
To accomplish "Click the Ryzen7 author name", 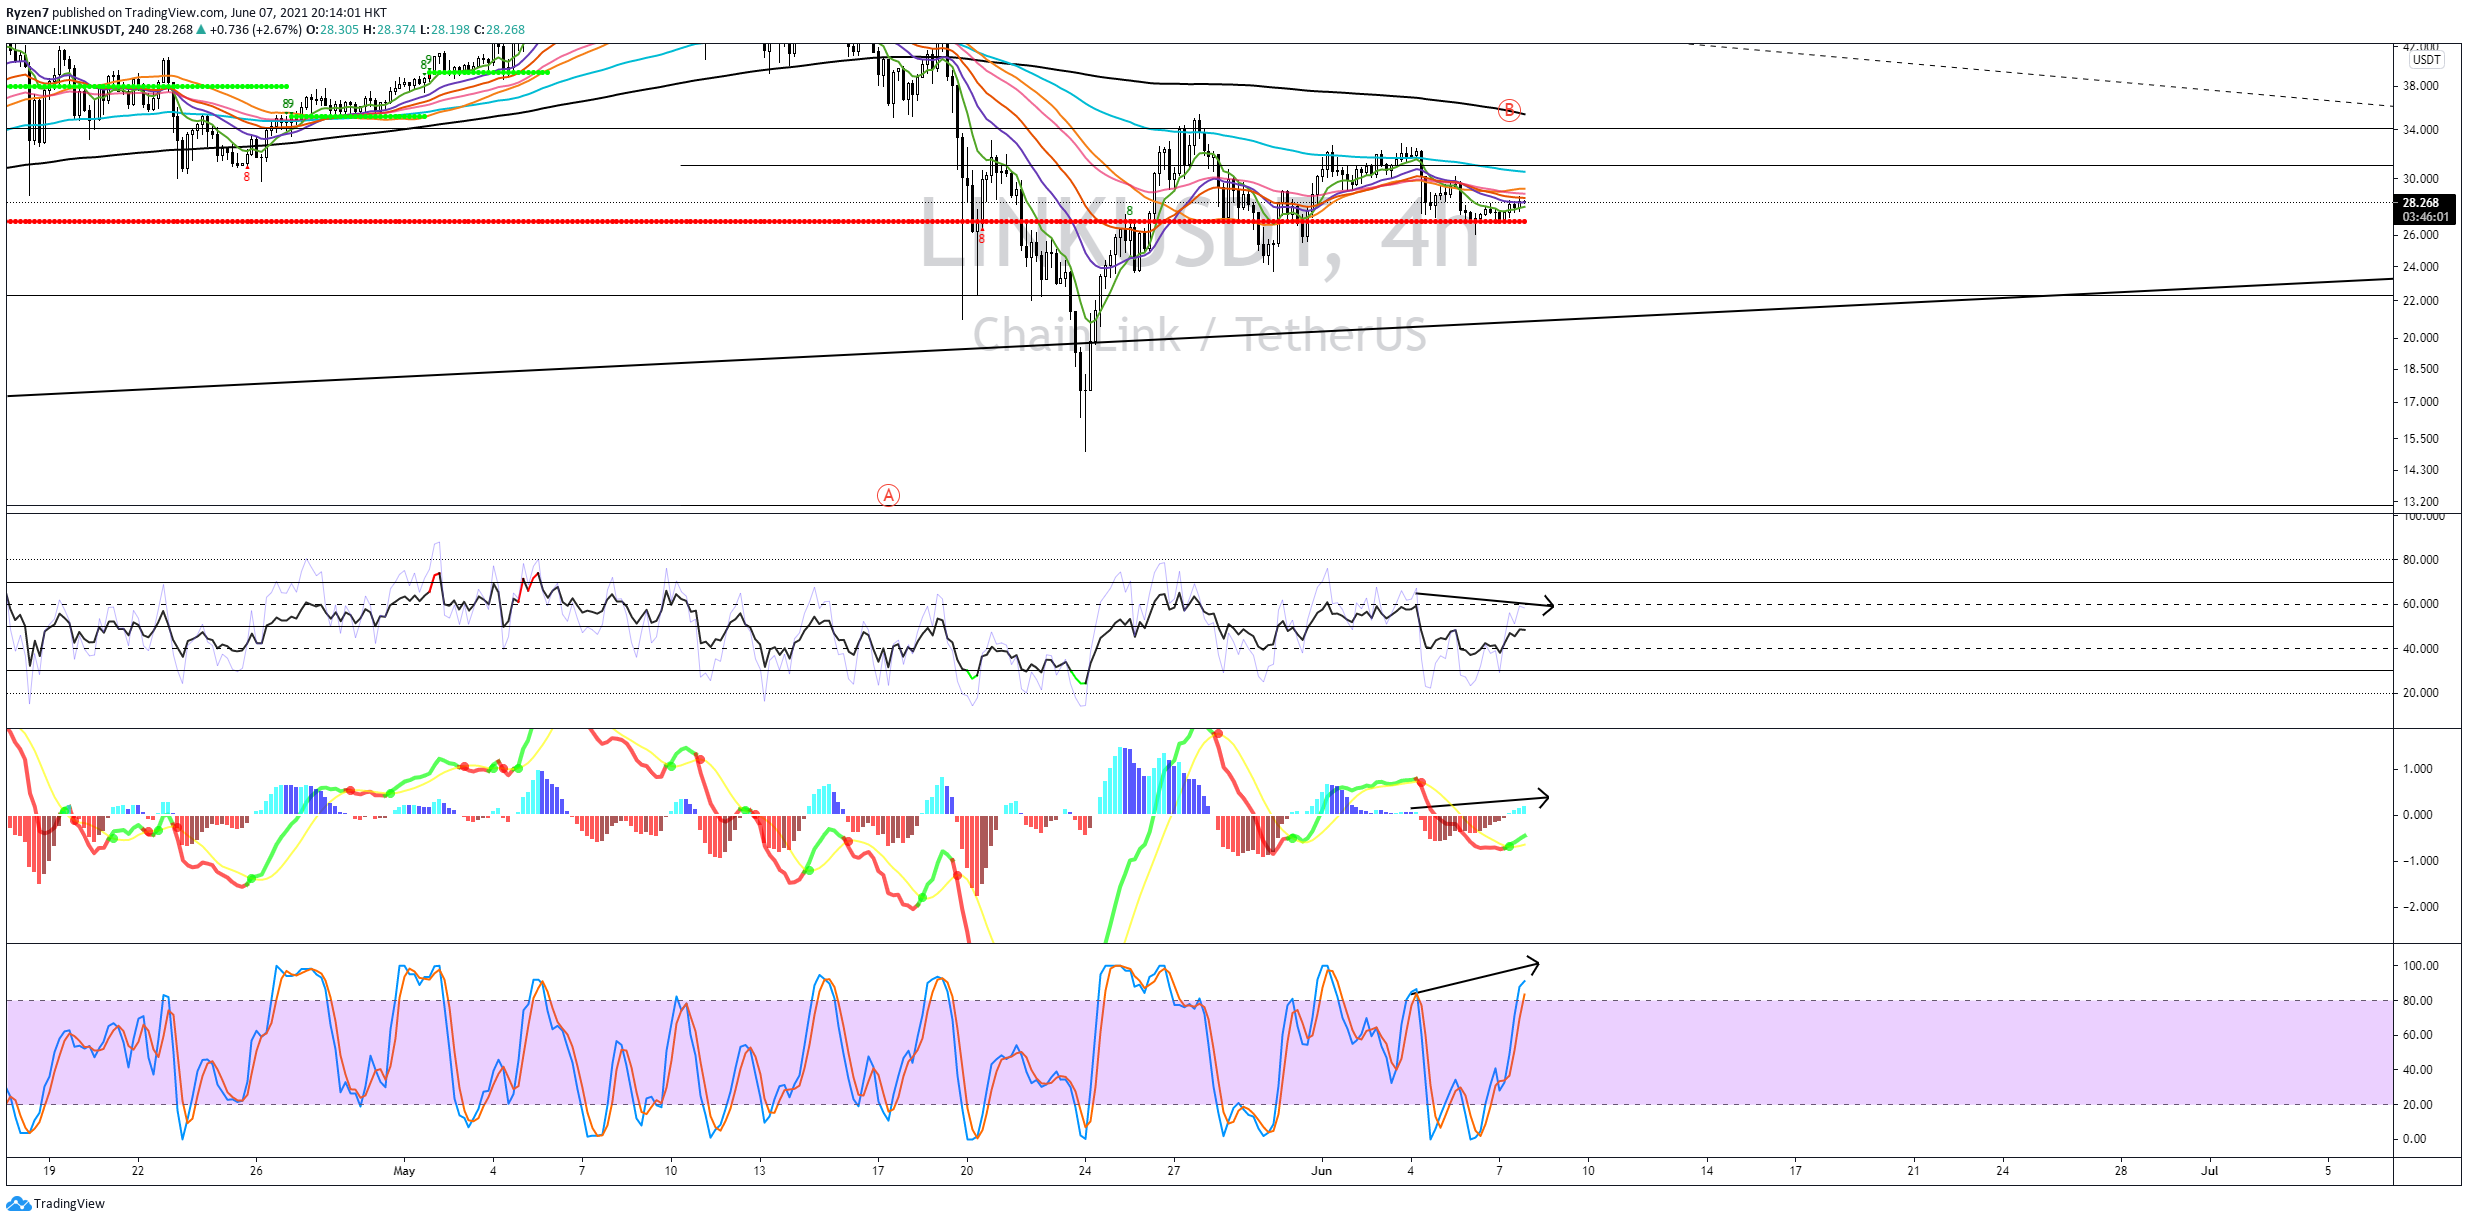I will pyautogui.click(x=27, y=13).
